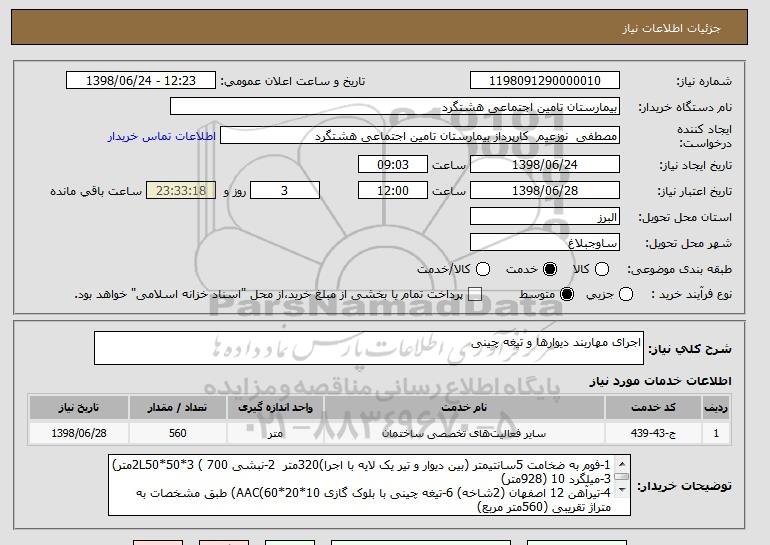This screenshot has height=545, width=770.
Task: Toggle the treasury documents payment checkbox
Action: (x=474, y=295)
